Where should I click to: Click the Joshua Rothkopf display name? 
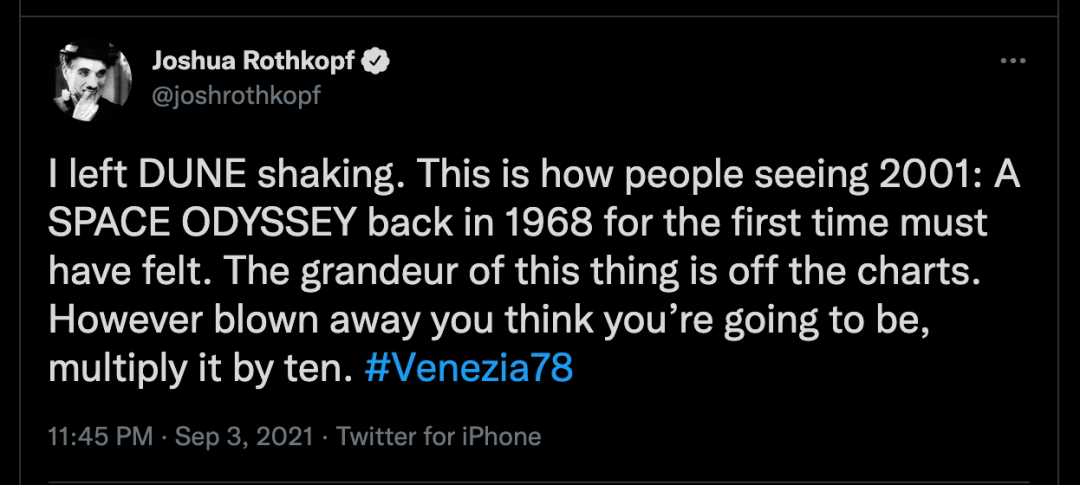252,62
